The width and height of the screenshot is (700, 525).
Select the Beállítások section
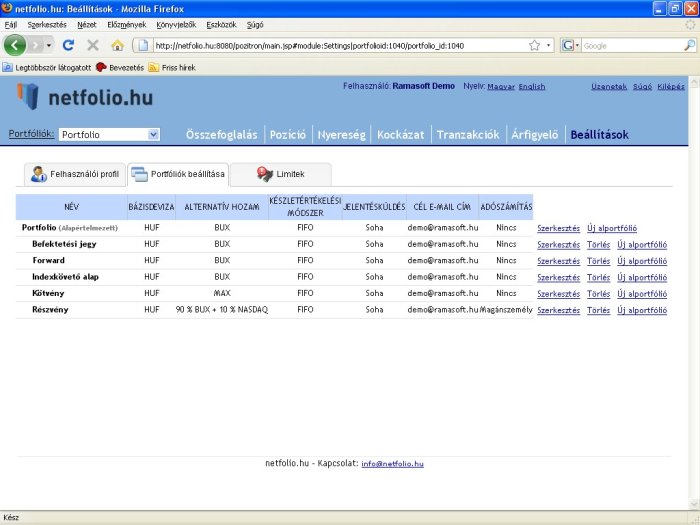(x=599, y=135)
